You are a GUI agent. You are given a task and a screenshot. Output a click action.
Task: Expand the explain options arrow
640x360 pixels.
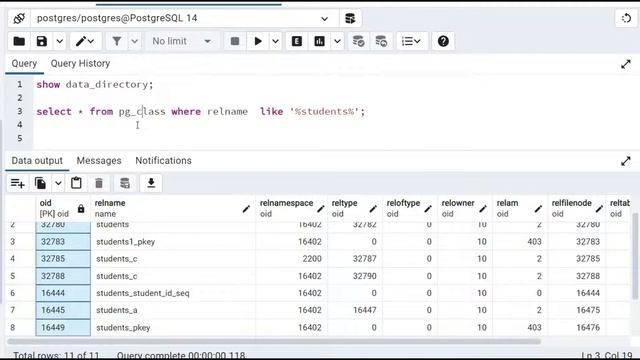tap(337, 41)
